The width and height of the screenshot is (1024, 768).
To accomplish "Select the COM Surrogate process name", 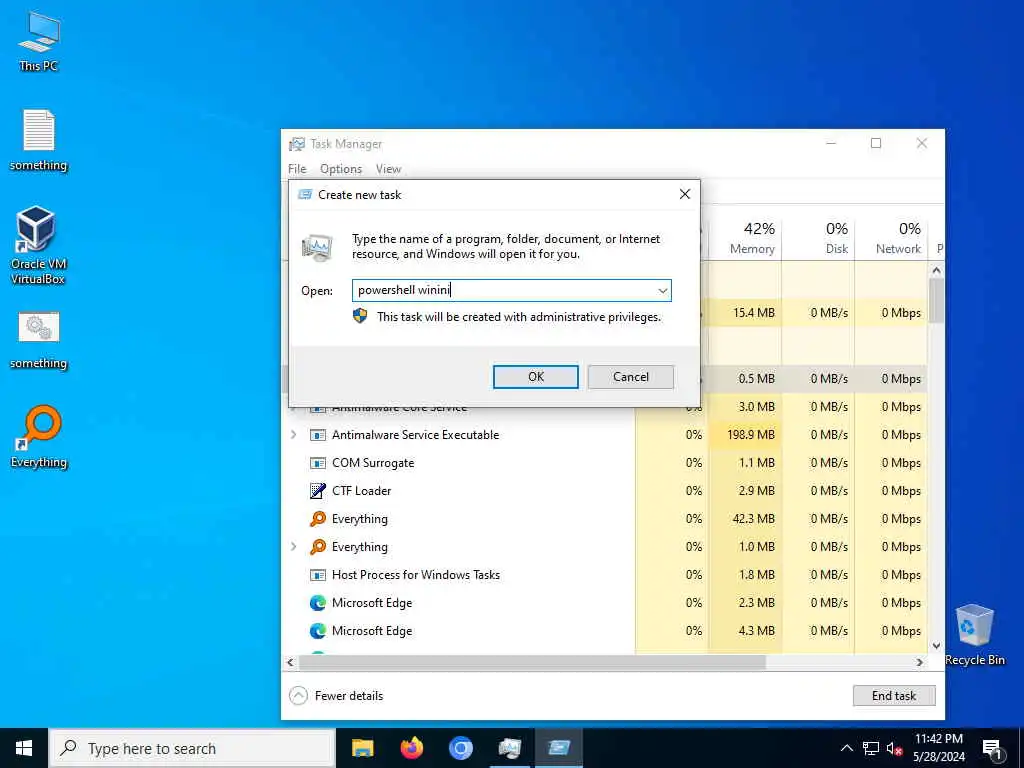I will point(373,463).
